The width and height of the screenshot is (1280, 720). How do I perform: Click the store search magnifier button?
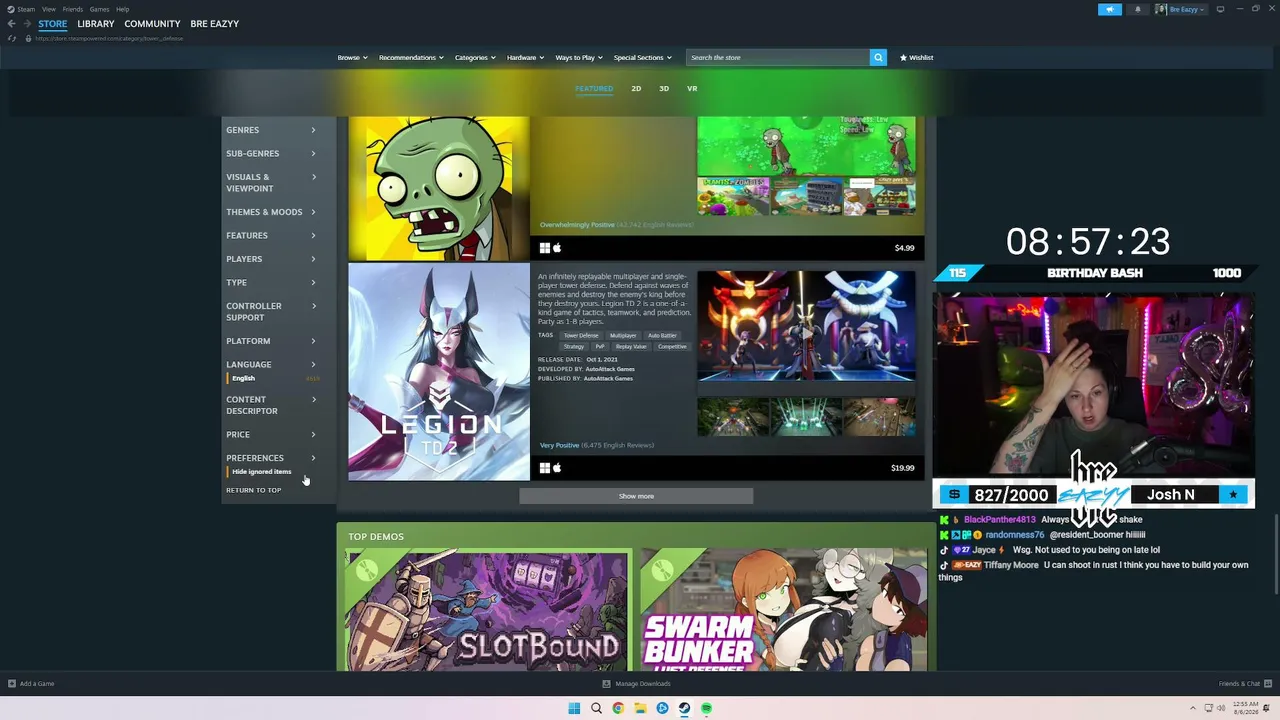[878, 58]
